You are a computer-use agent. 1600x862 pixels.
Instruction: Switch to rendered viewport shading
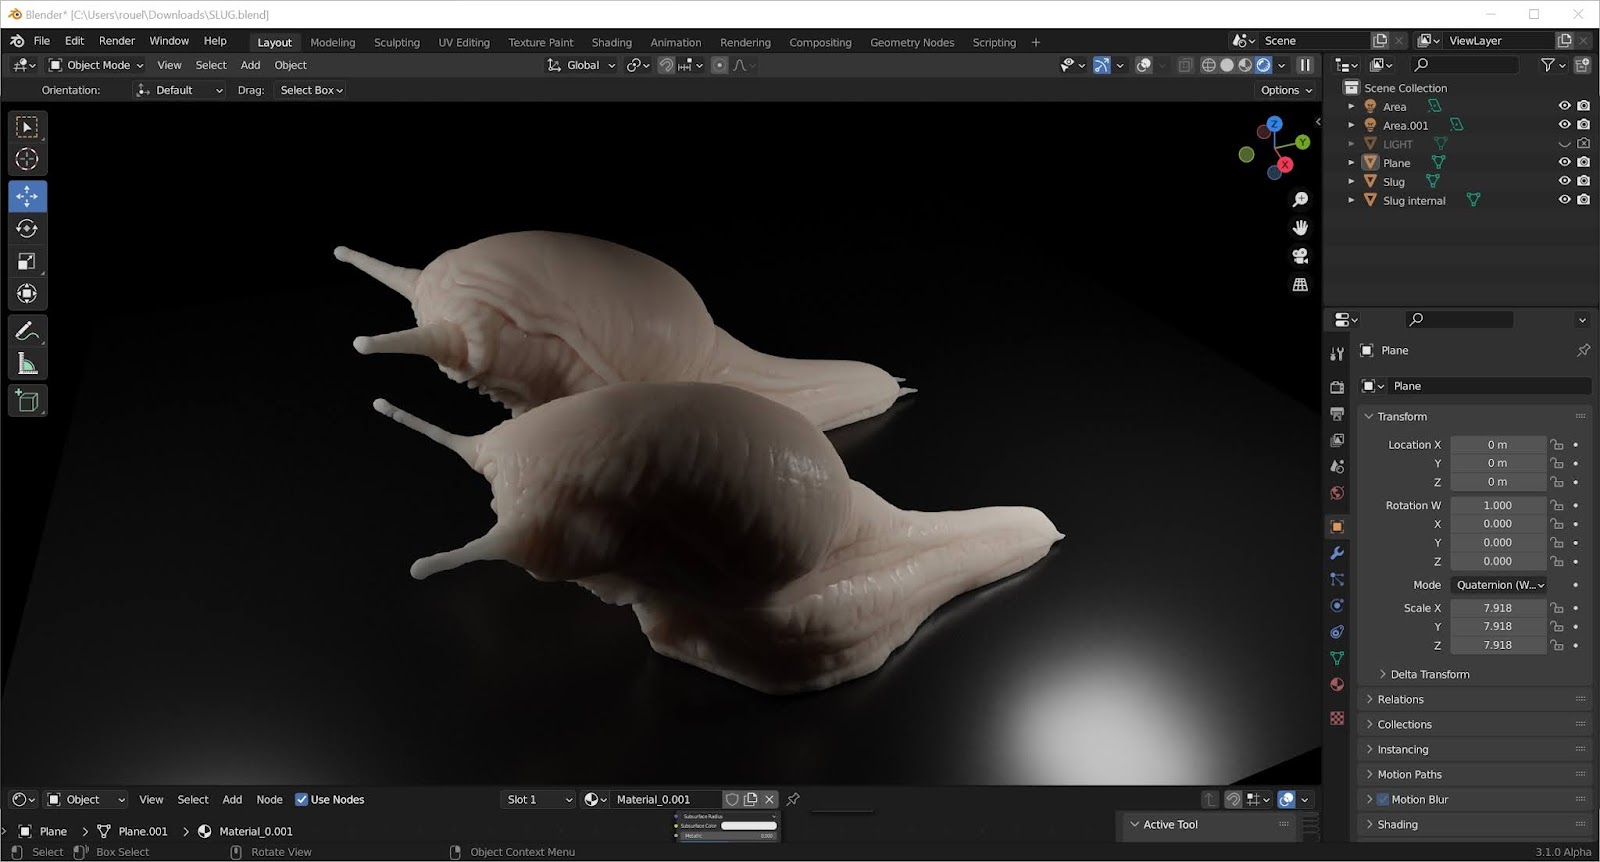click(1264, 65)
